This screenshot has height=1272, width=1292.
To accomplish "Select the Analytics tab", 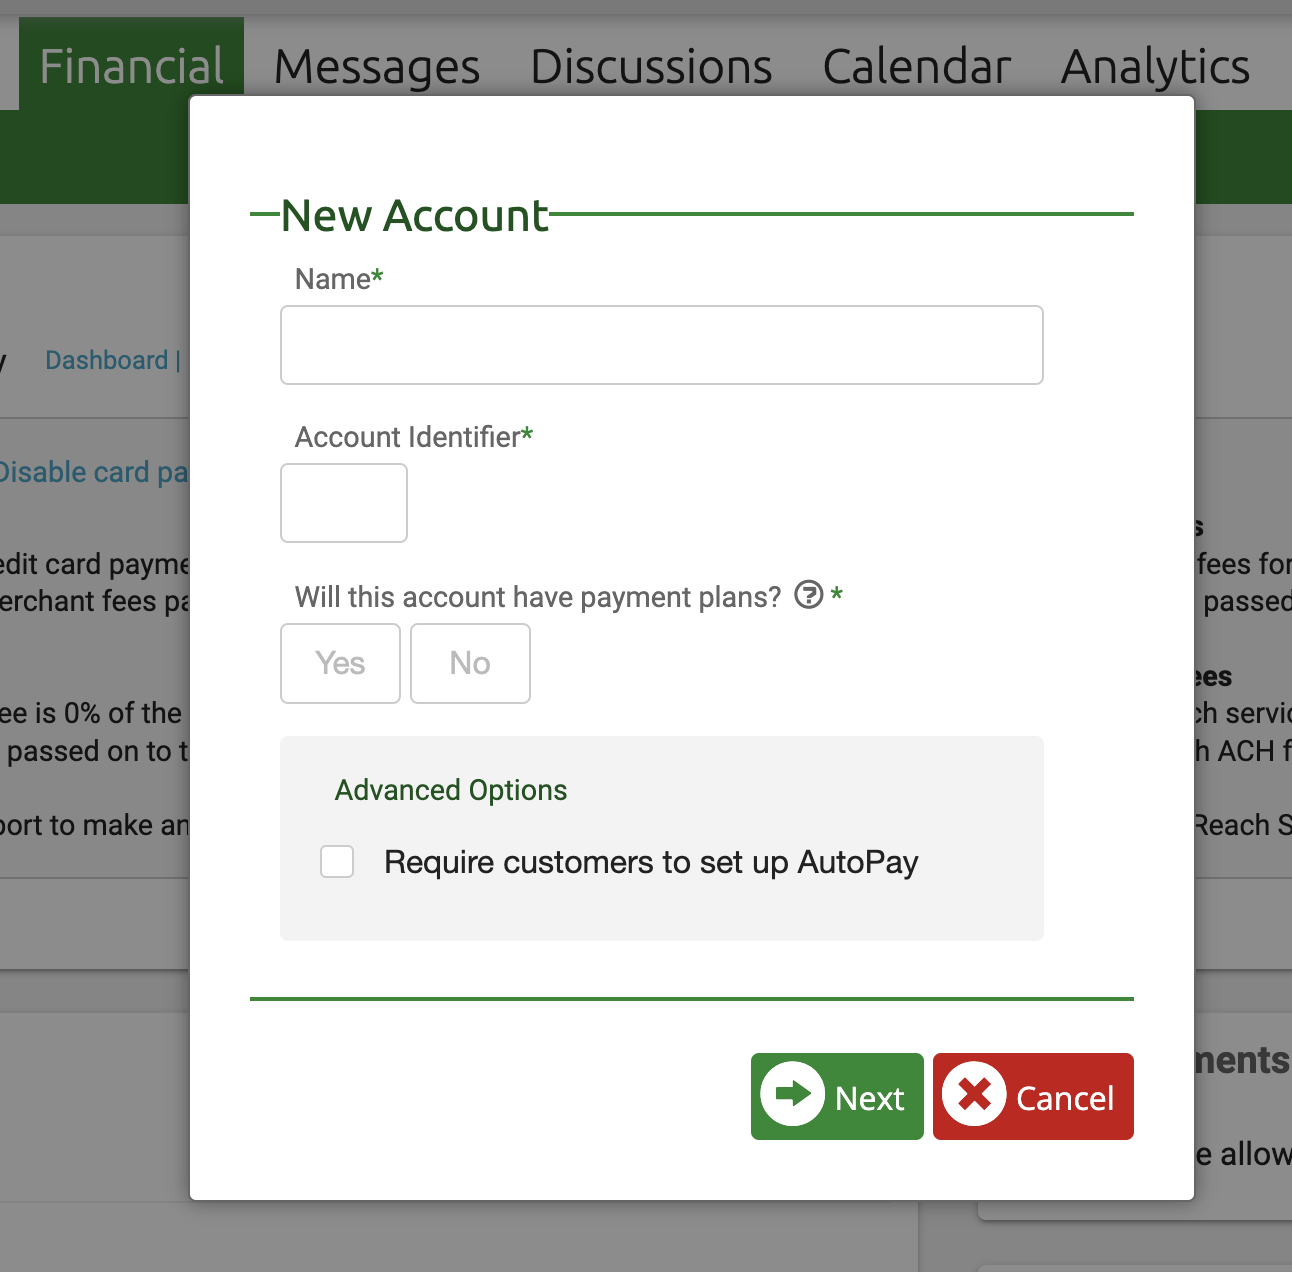I will [x=1155, y=67].
